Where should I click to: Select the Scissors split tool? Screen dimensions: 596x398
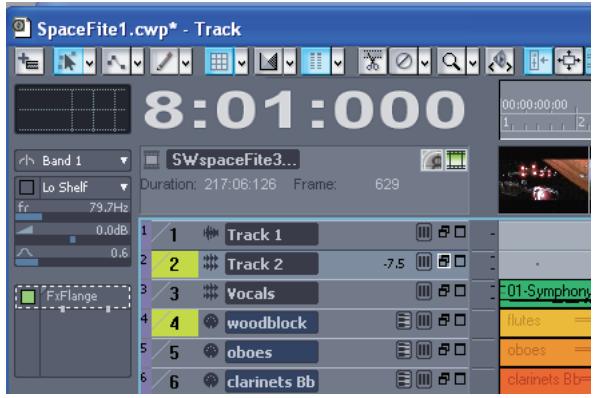pos(373,61)
